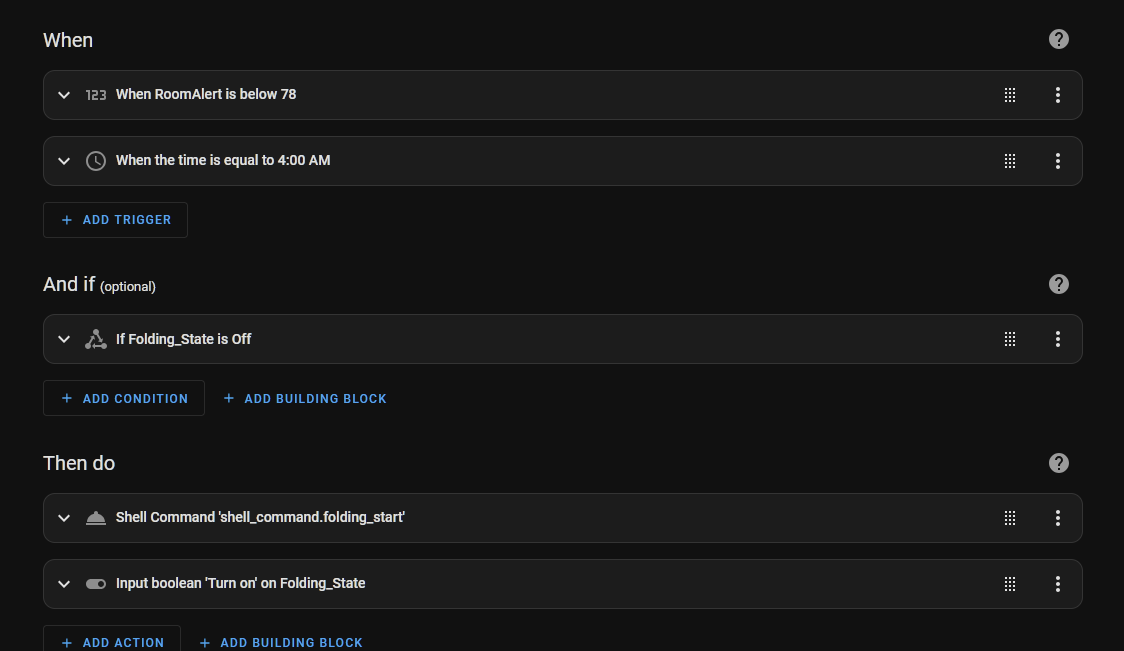The width and height of the screenshot is (1124, 651).
Task: Click drag handle of Folding_State condition
Action: (1009, 339)
